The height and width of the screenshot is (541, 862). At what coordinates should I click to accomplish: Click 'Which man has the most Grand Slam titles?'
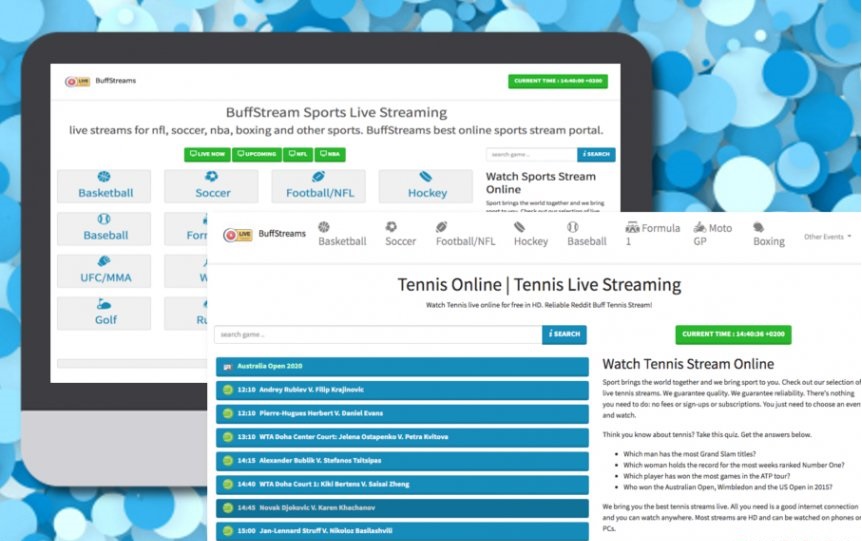pos(689,454)
